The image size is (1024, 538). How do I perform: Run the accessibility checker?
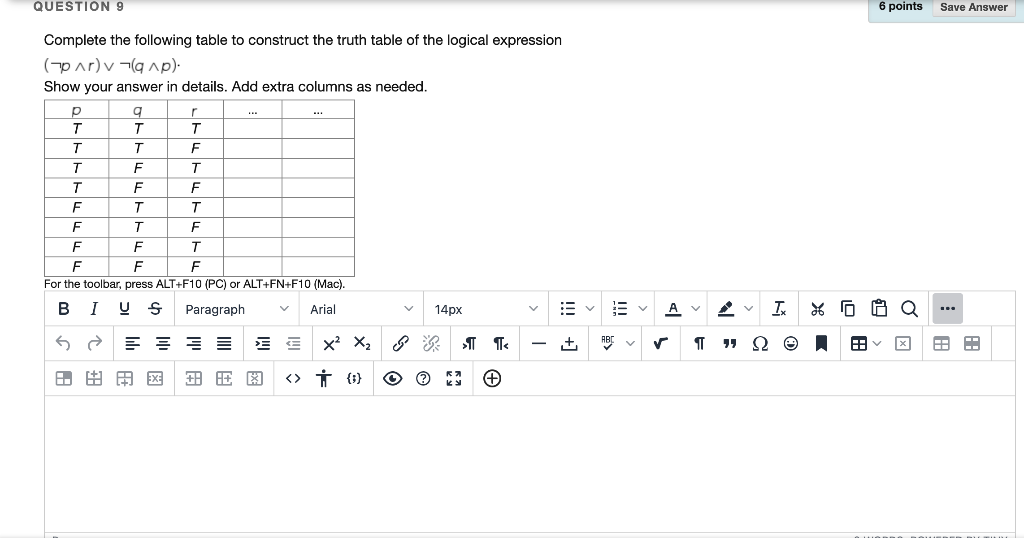[323, 379]
